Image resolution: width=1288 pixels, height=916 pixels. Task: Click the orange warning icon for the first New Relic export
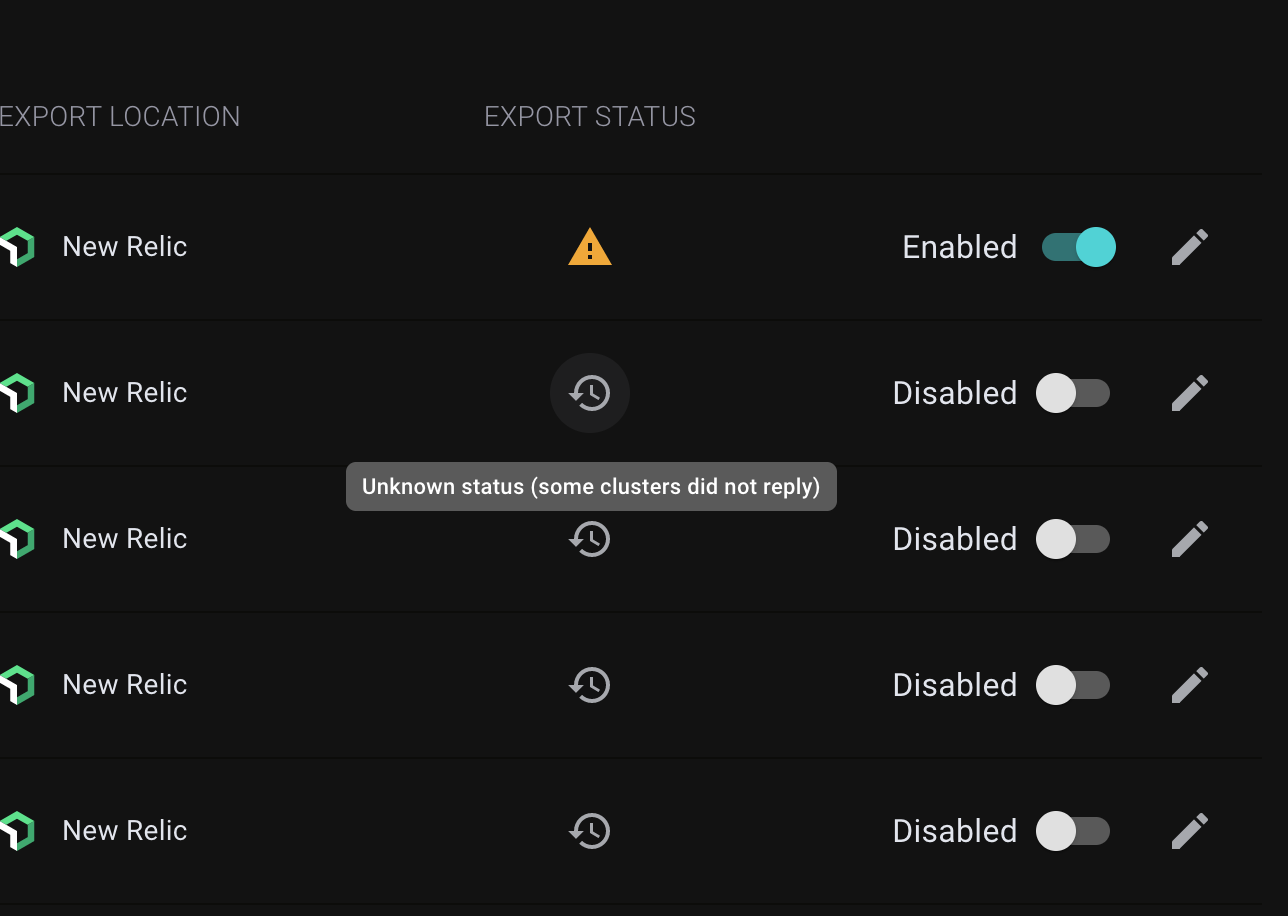click(x=590, y=247)
